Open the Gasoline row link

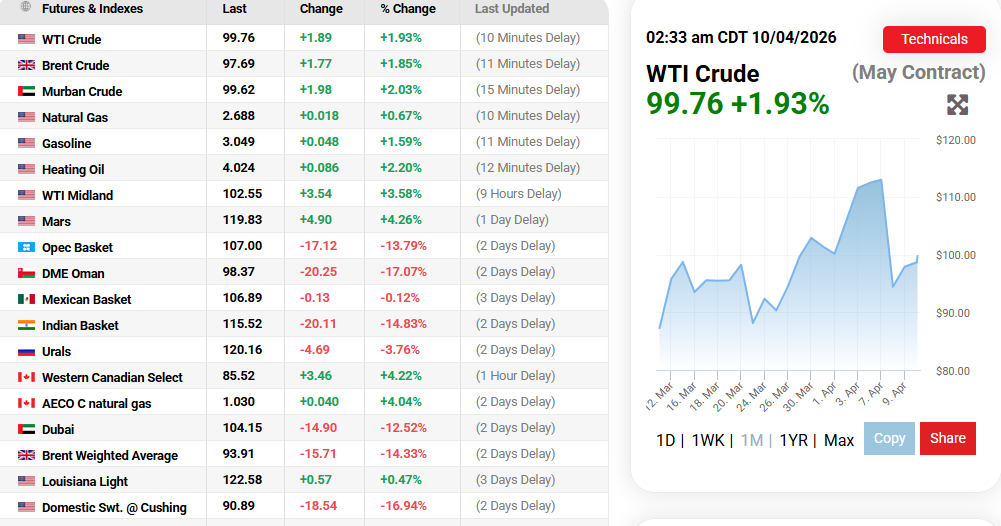[66, 144]
